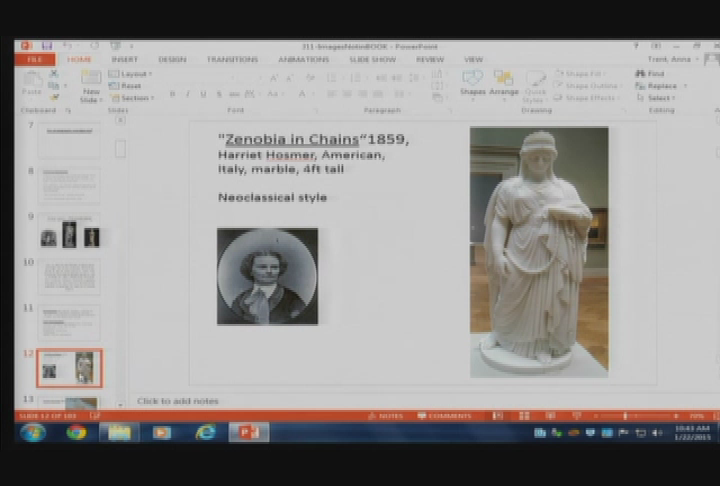
Task: Open Chrome from the taskbar
Action: [x=77, y=432]
